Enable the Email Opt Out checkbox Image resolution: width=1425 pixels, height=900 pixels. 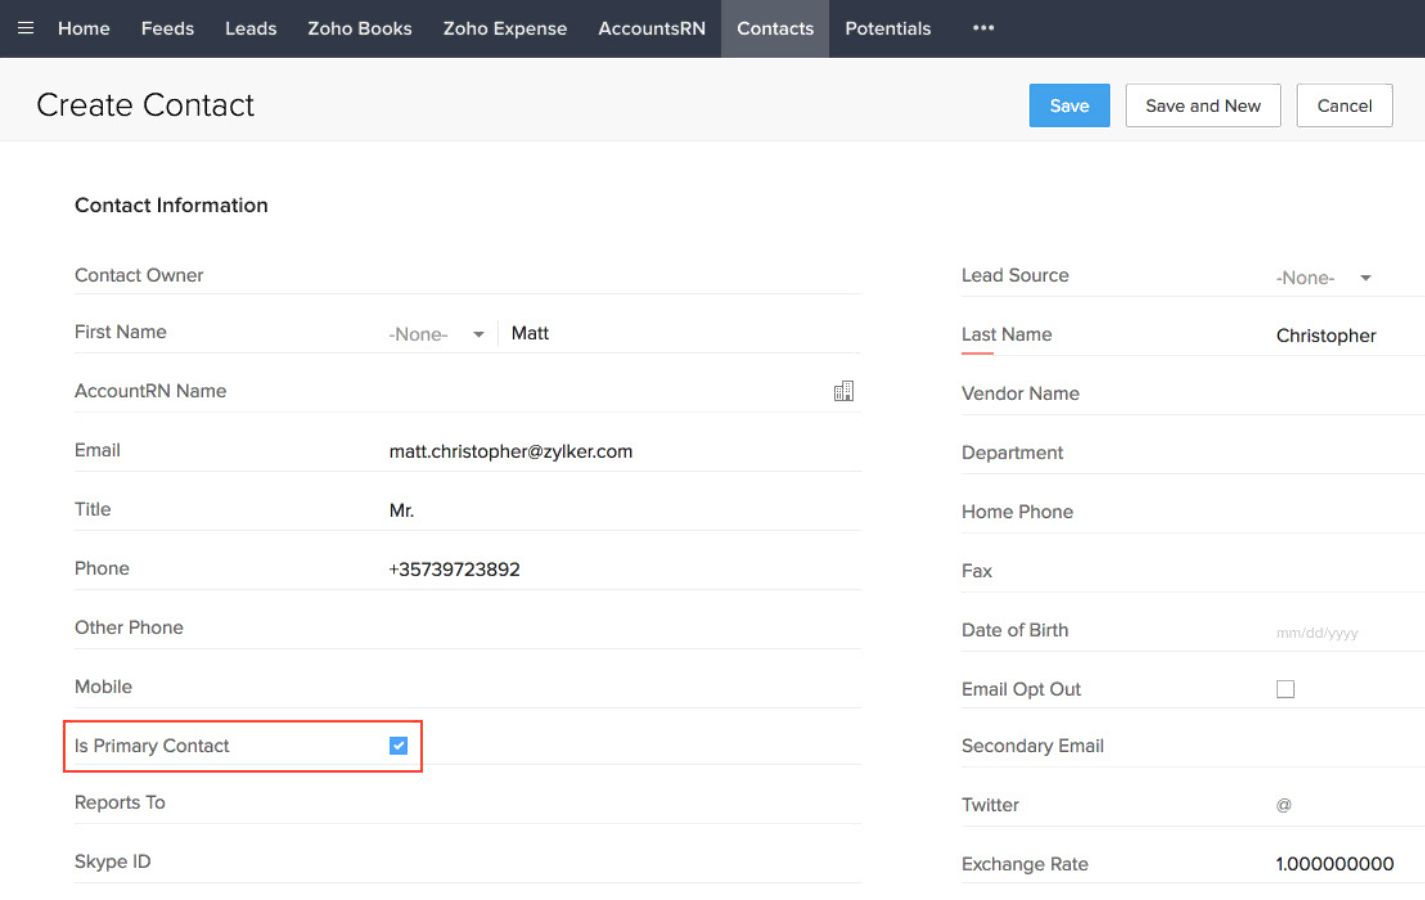(x=1285, y=689)
